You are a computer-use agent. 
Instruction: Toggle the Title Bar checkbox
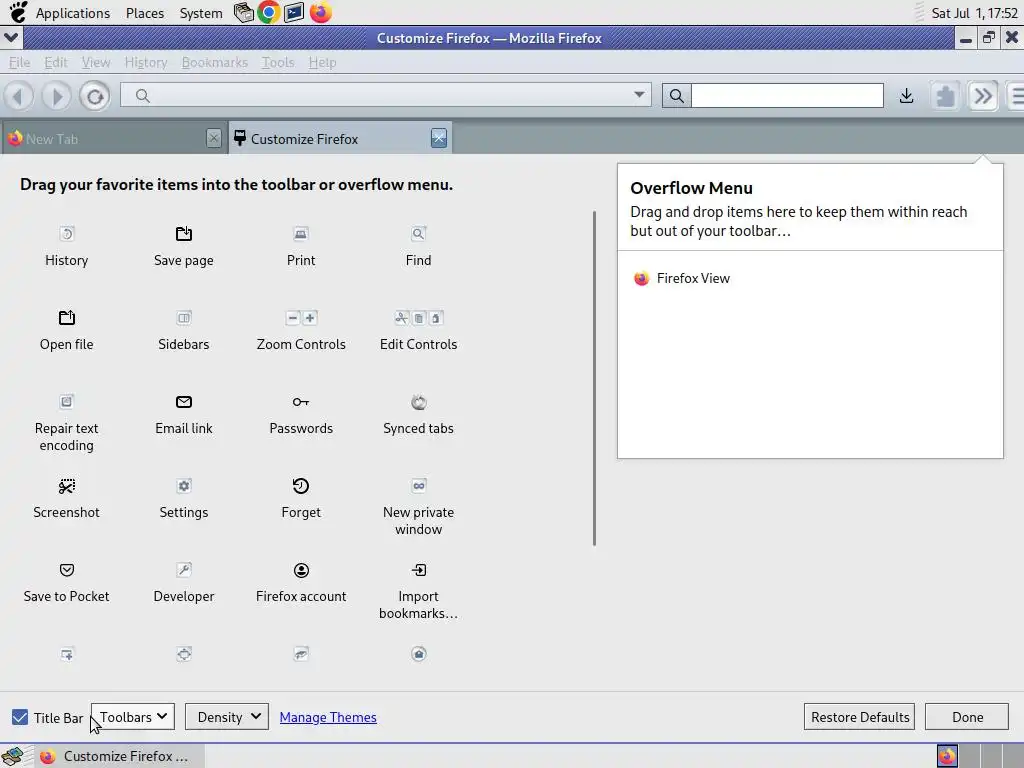pos(20,717)
